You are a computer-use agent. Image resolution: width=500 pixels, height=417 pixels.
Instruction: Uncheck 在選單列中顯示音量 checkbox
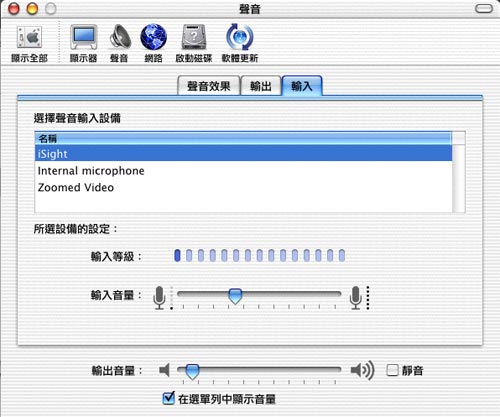pos(169,398)
